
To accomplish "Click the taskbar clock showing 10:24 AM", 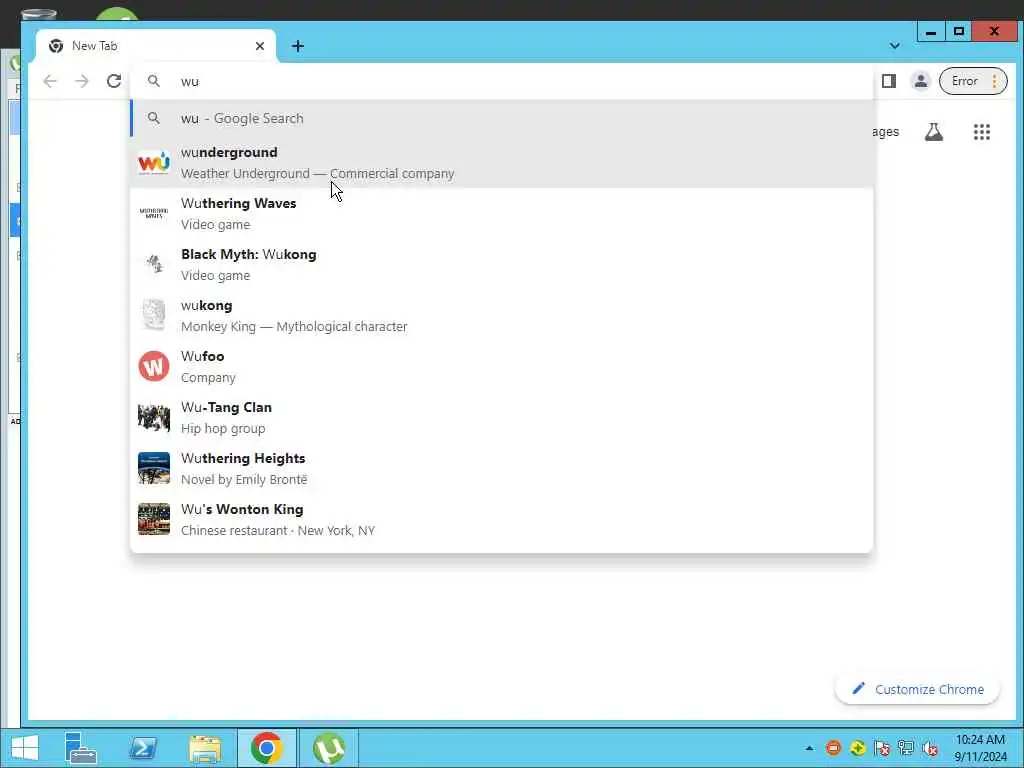I will point(980,748).
